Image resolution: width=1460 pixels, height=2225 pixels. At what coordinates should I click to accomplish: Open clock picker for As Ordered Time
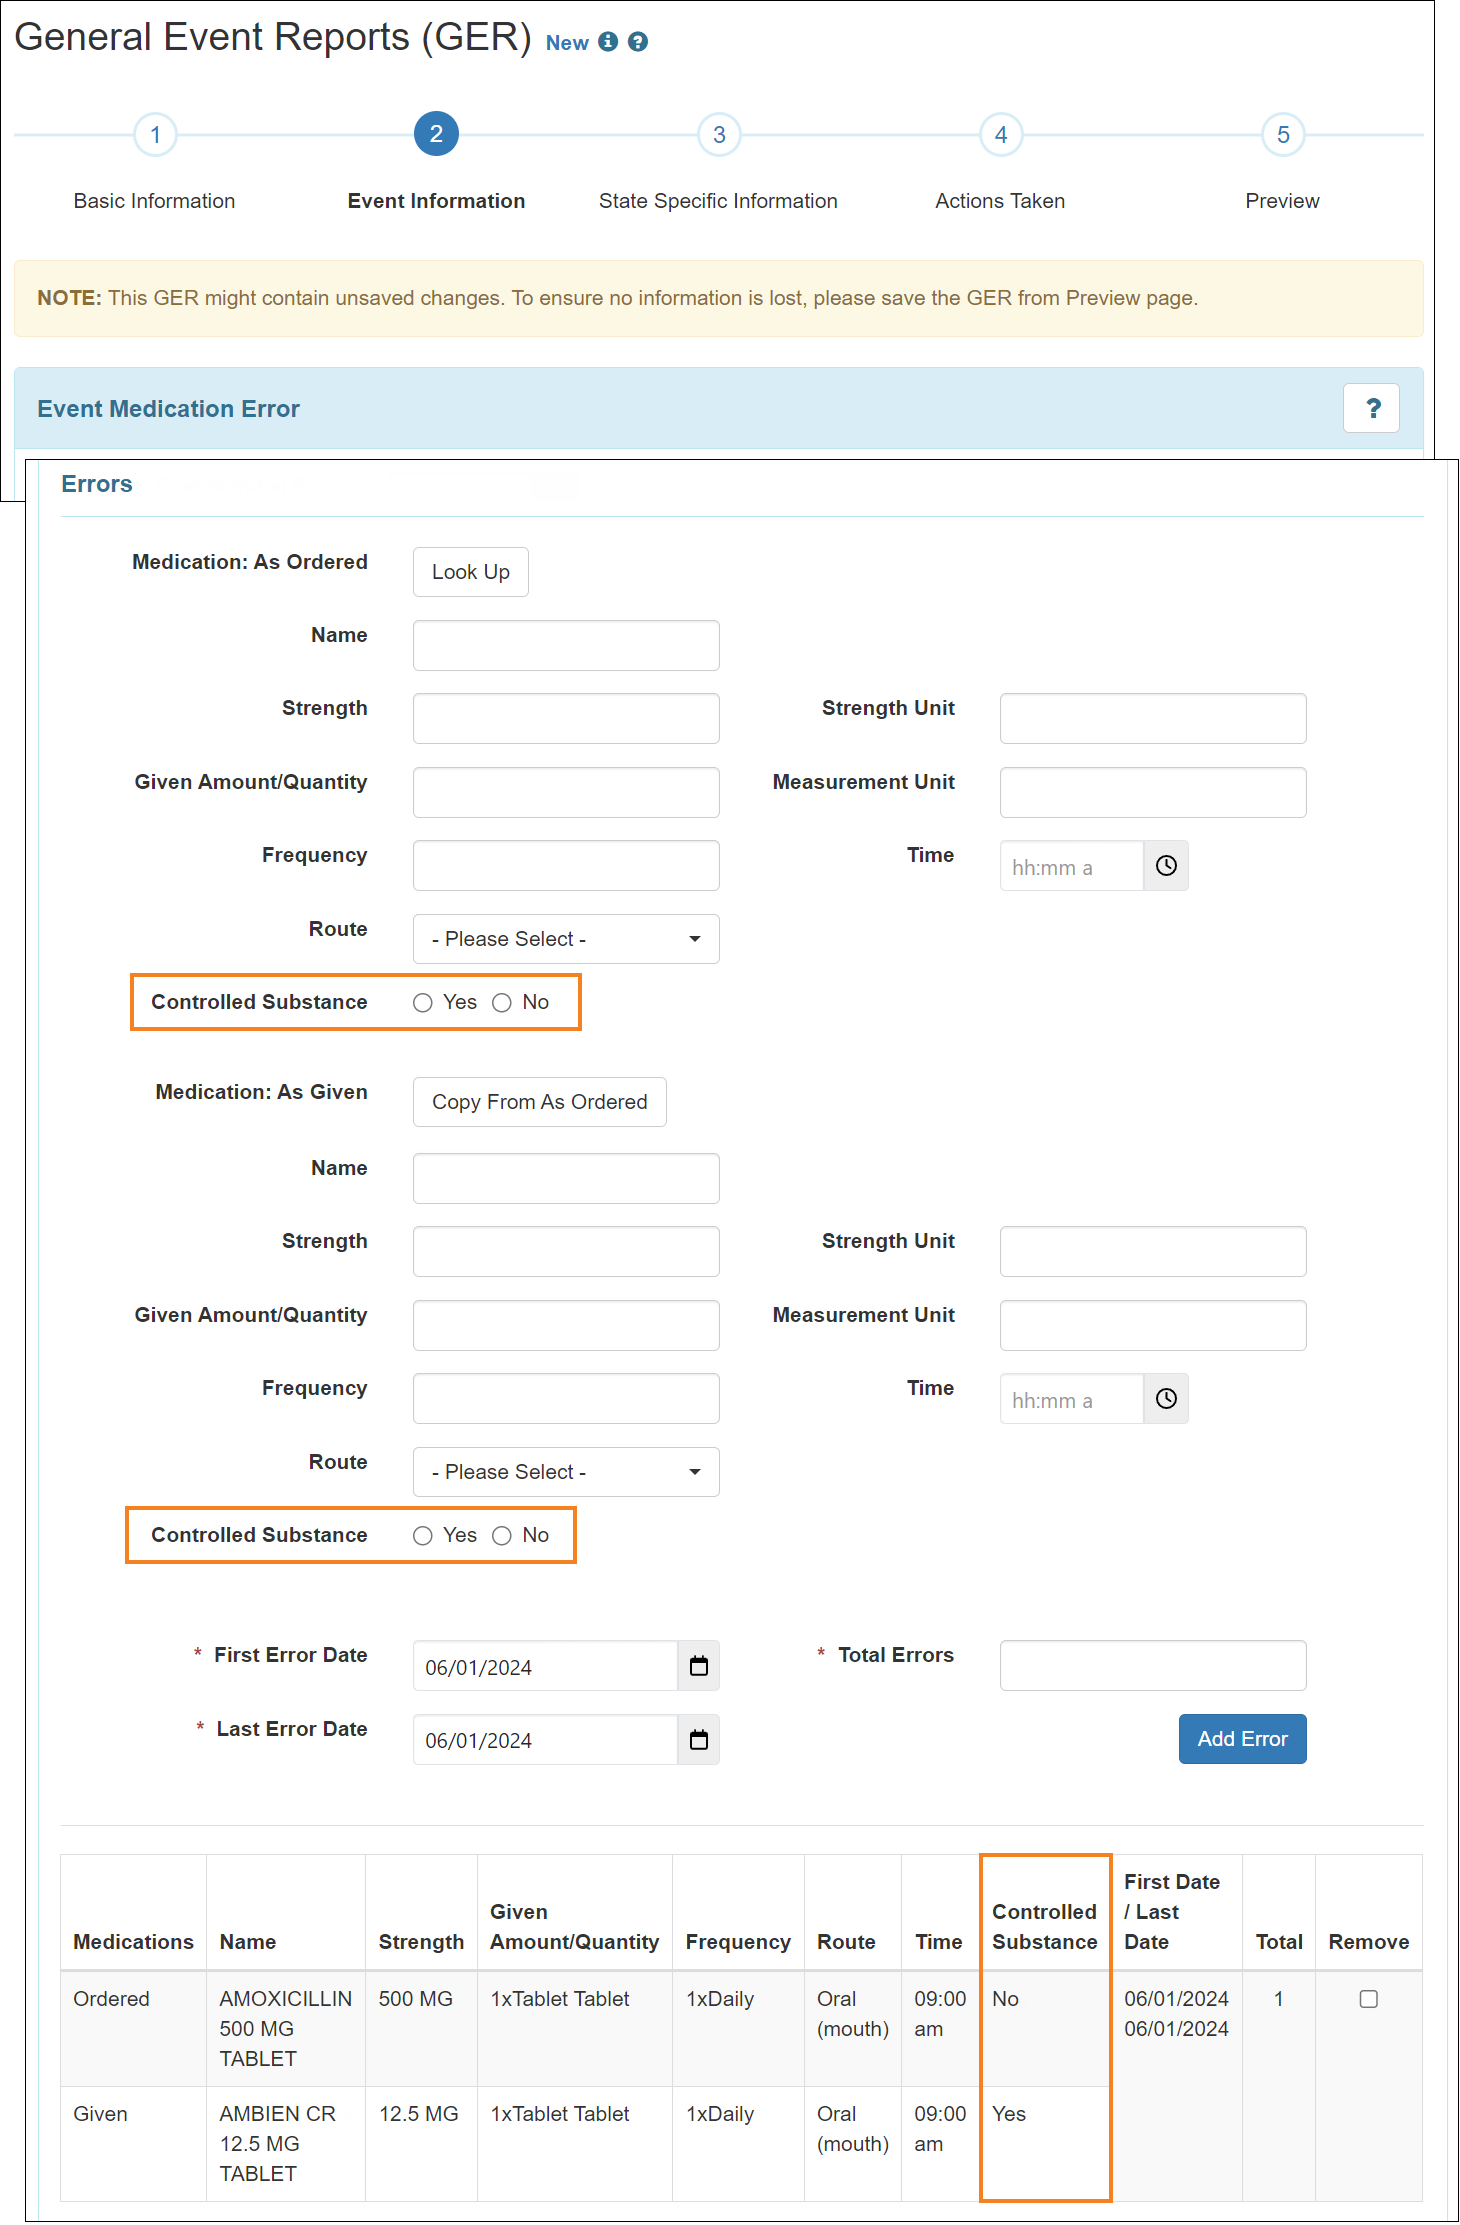[x=1165, y=866]
